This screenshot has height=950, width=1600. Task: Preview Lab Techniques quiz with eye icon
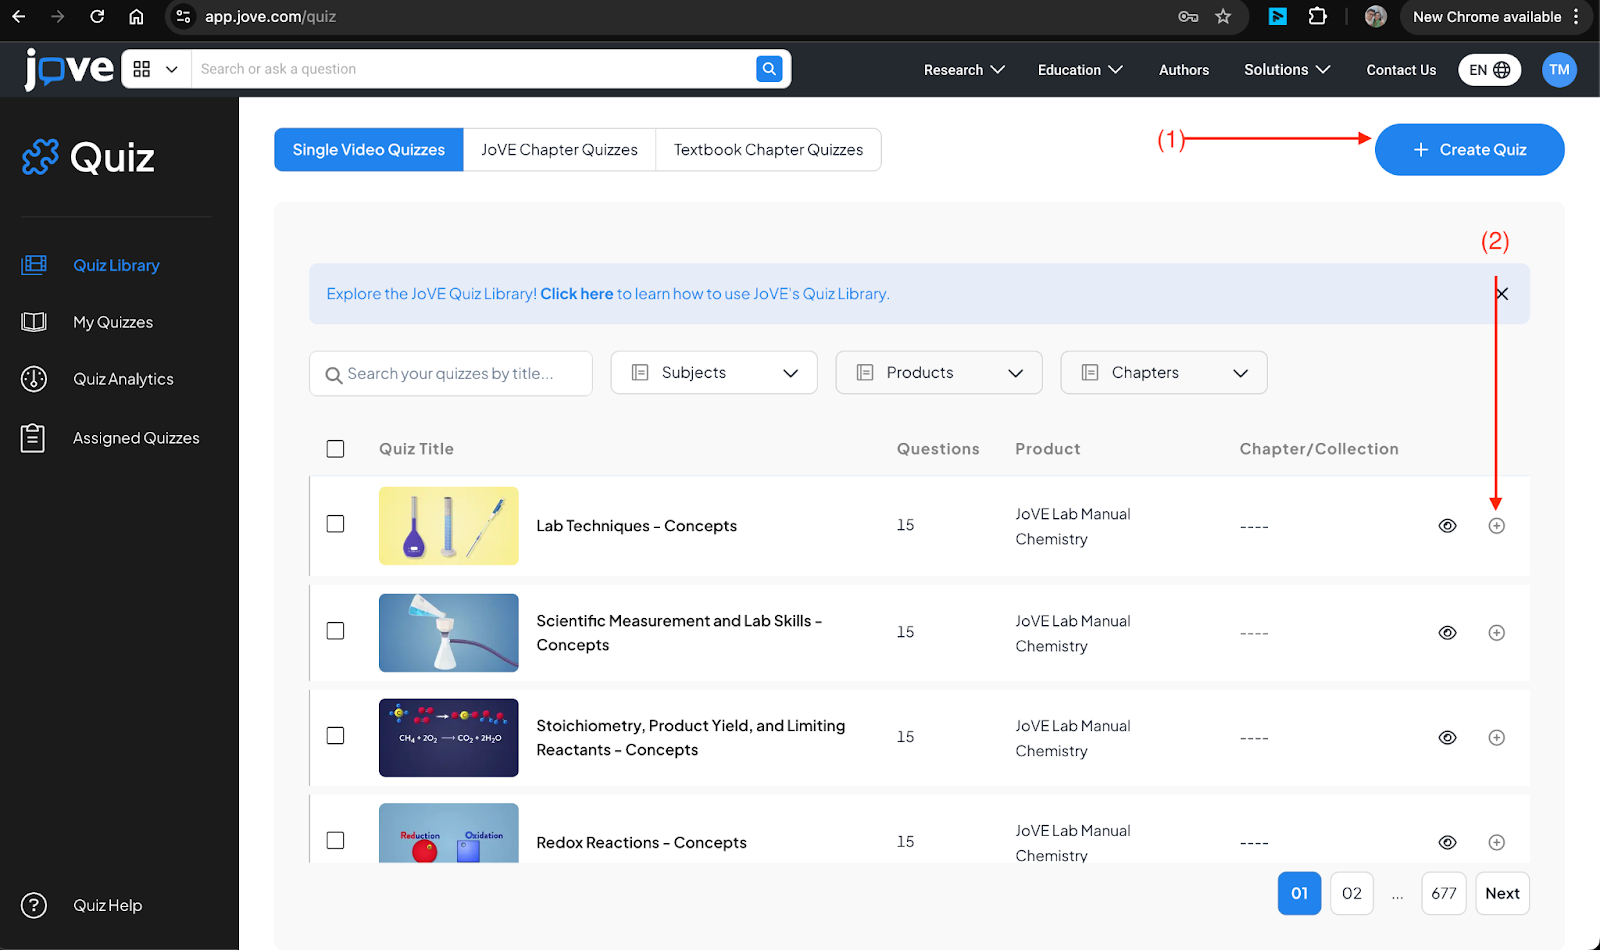coord(1447,526)
